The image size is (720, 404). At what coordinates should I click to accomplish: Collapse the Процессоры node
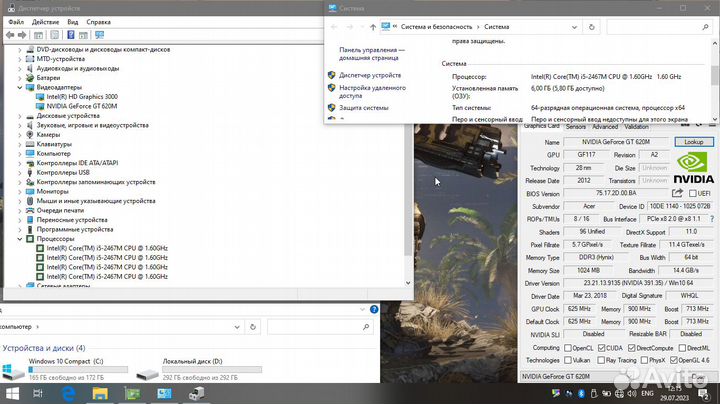(20, 239)
